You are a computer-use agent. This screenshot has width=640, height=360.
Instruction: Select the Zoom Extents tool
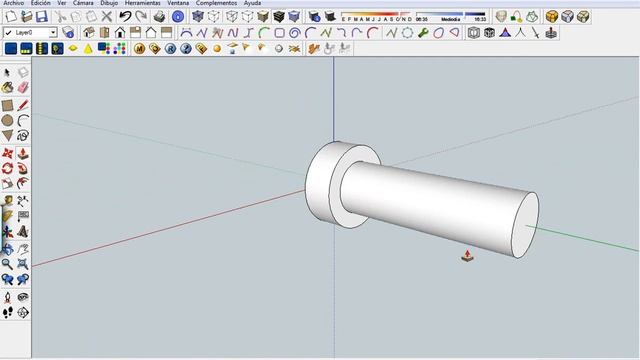pyautogui.click(x=23, y=264)
